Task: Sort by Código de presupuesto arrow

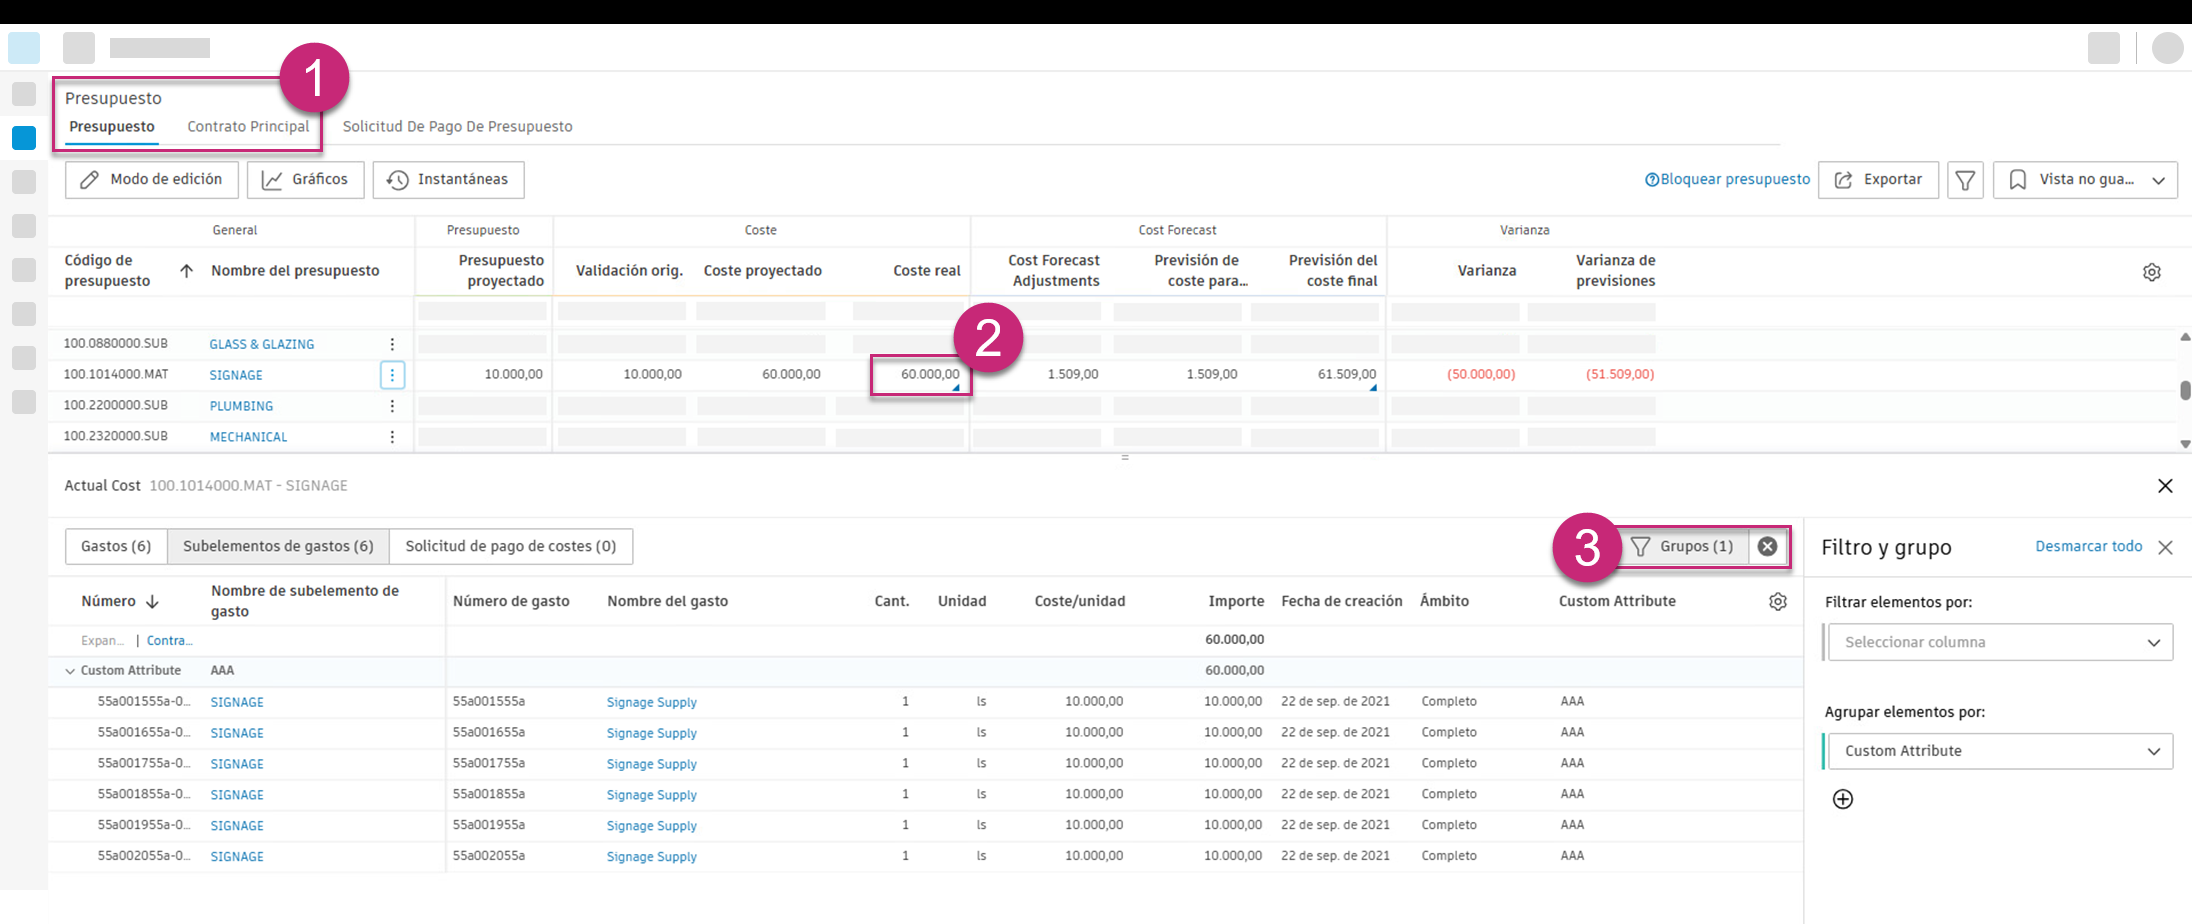Action: pyautogui.click(x=186, y=271)
